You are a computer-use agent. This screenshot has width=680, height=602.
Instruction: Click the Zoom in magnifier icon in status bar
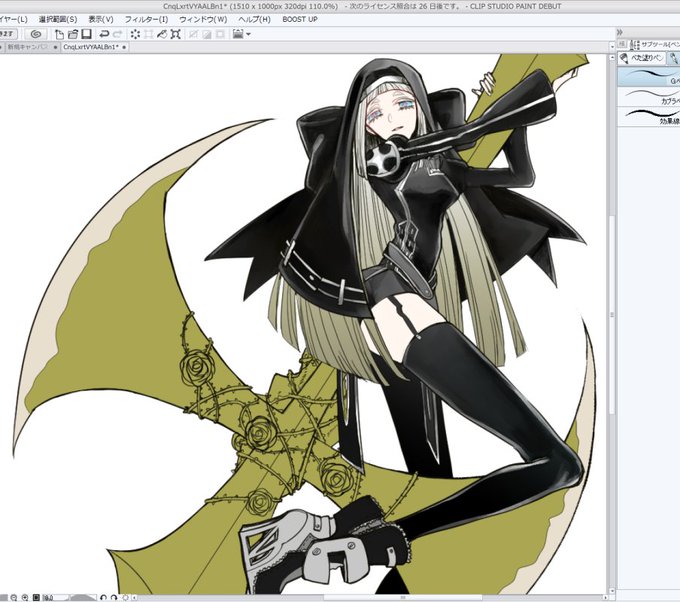25,598
